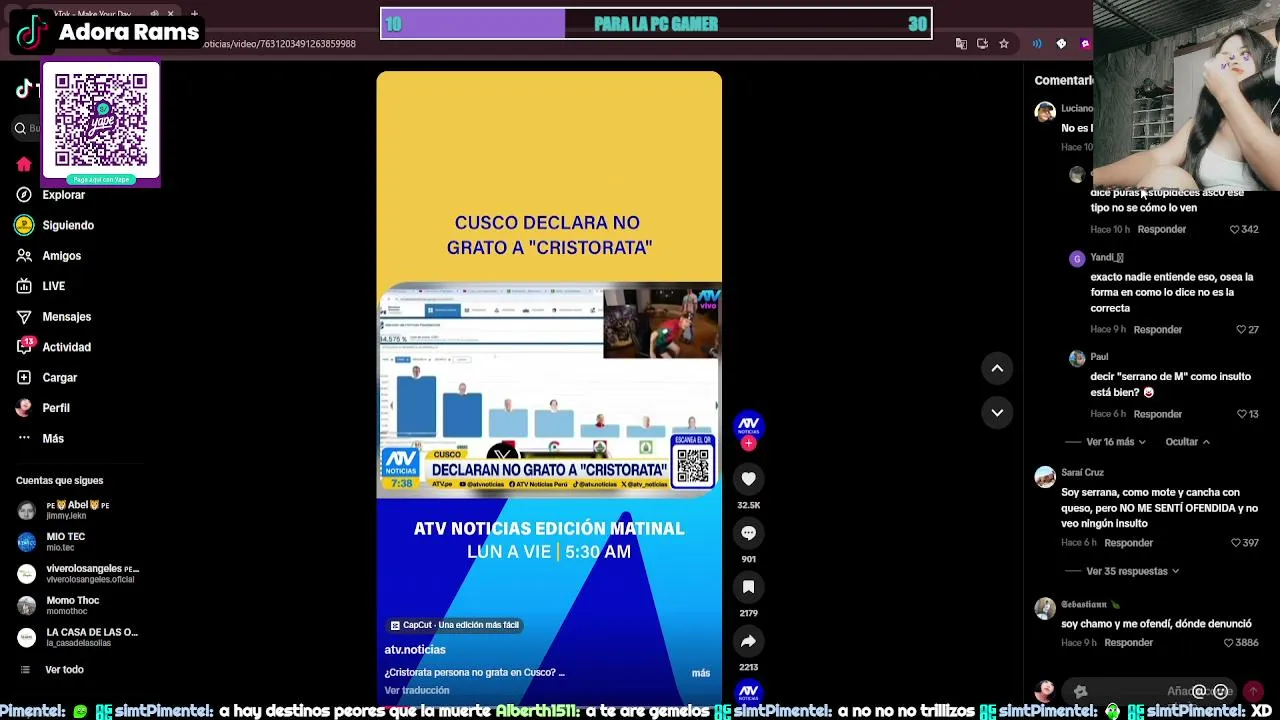Open Yandi's profile avatar

tap(1077, 259)
